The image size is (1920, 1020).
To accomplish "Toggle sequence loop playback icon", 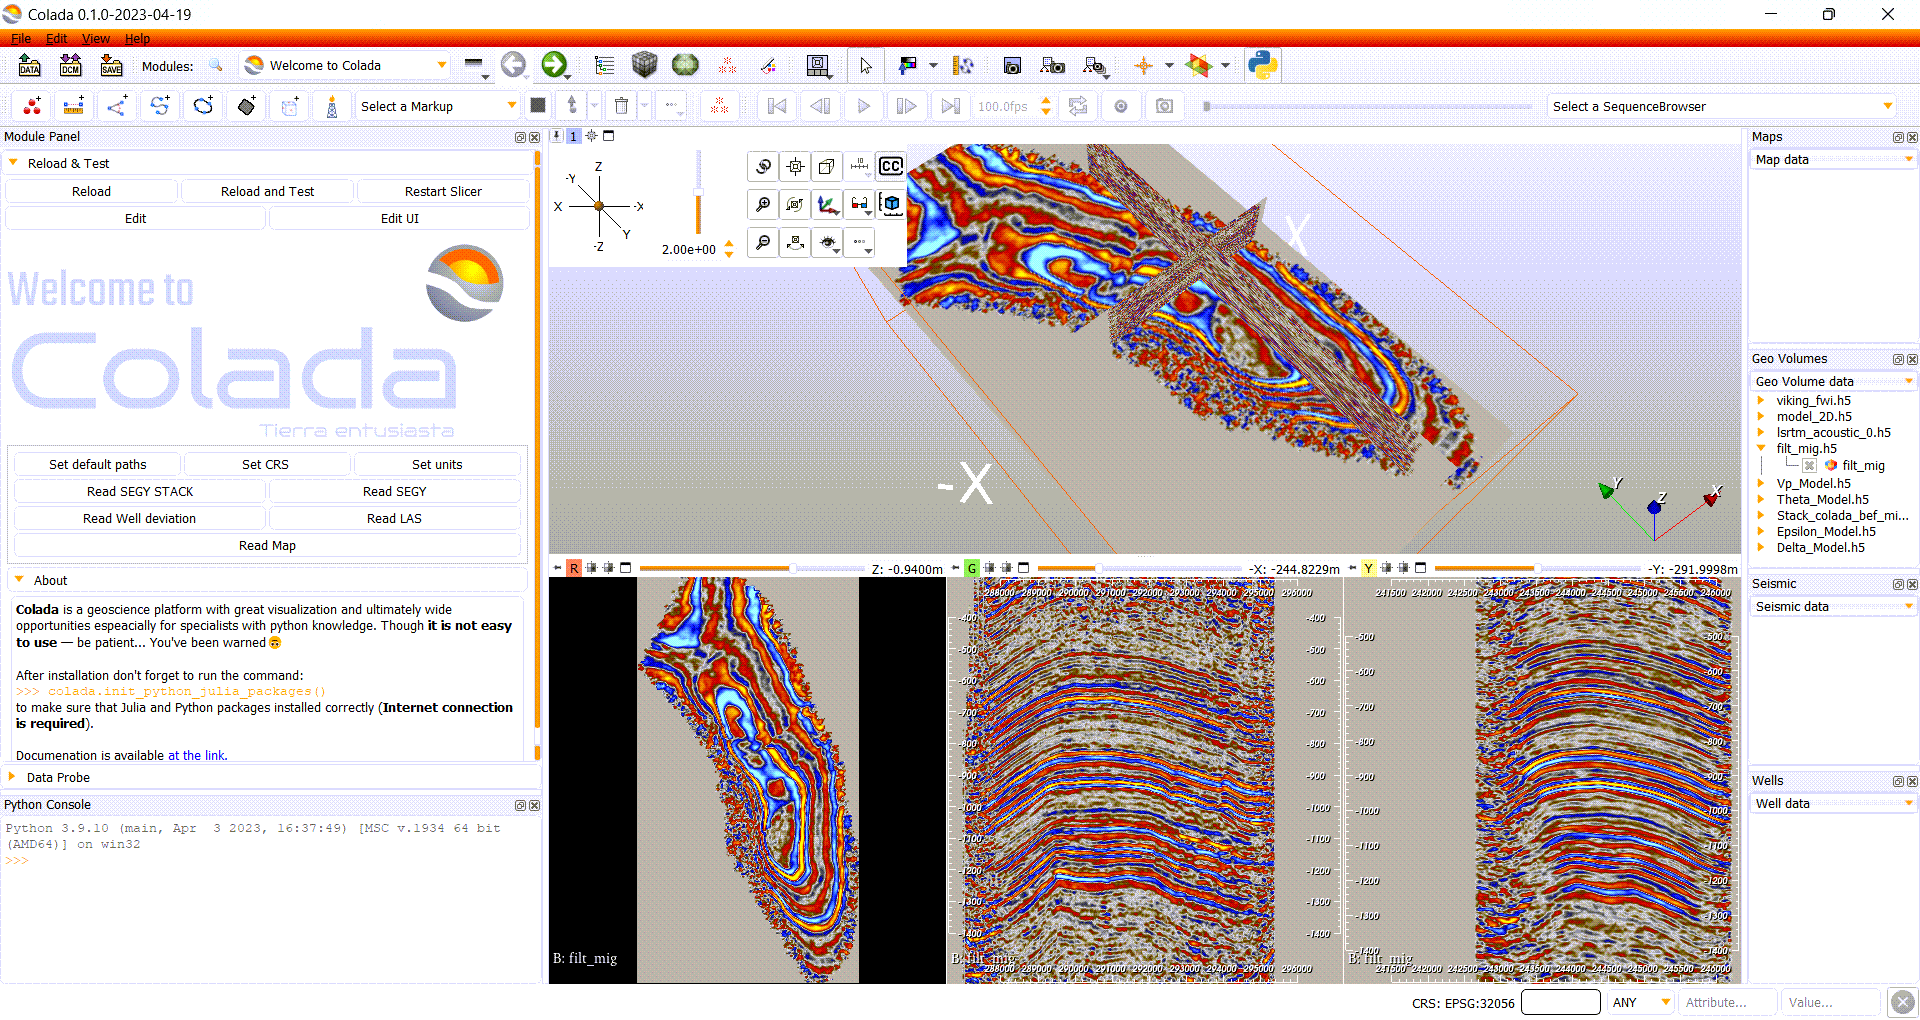I will coord(1078,106).
